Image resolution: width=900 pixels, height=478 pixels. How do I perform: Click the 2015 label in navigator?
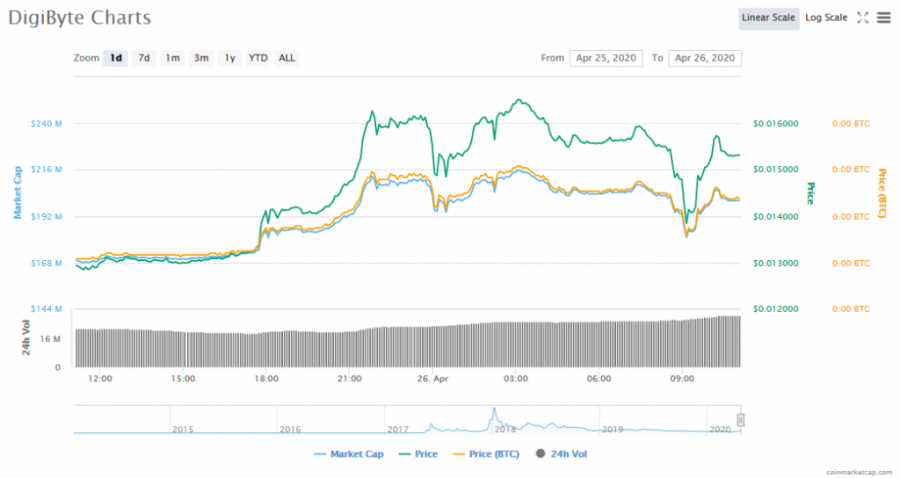point(183,429)
